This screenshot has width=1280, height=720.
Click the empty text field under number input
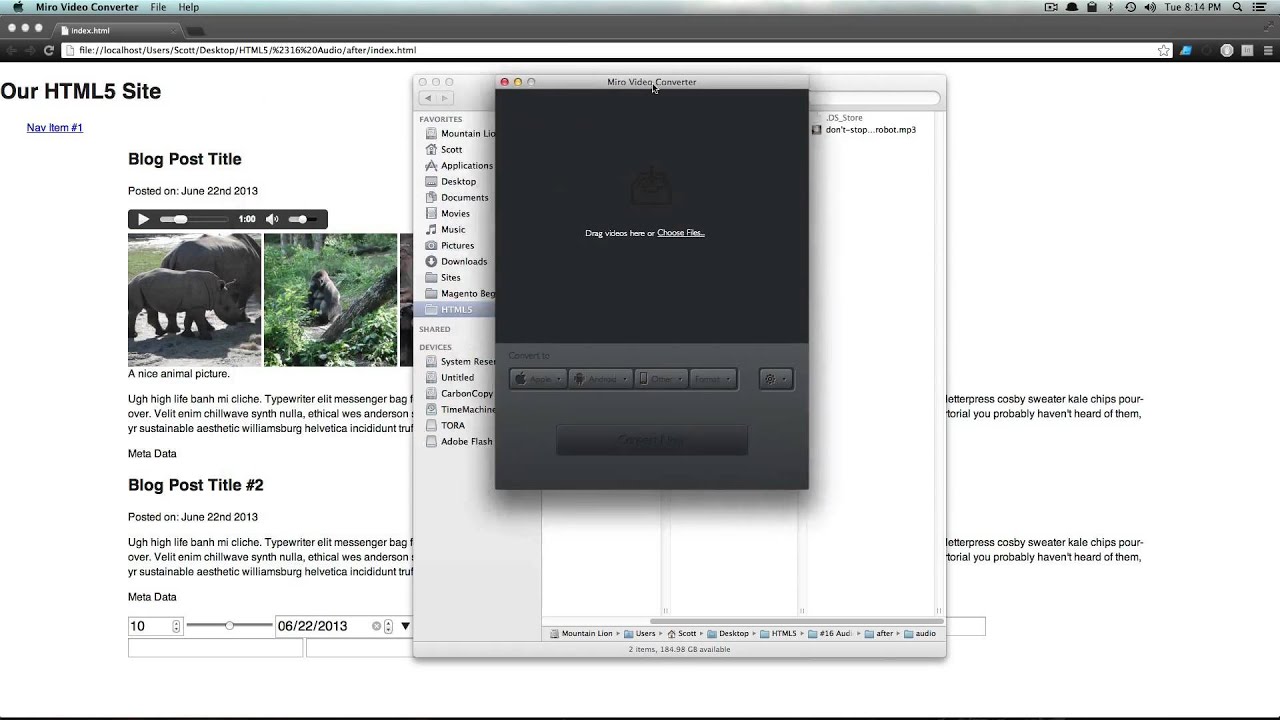point(215,648)
